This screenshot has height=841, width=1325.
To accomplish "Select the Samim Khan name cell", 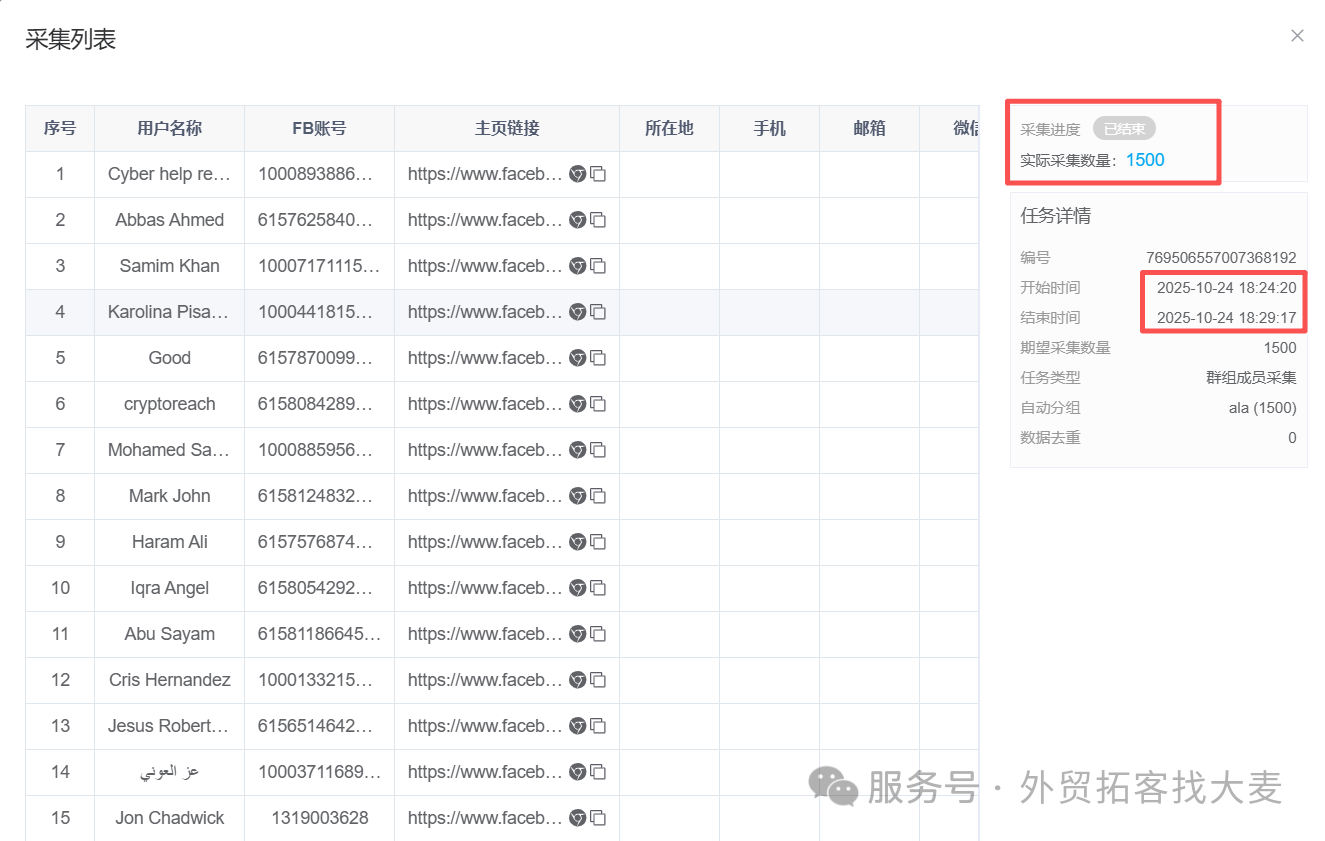I will 170,266.
